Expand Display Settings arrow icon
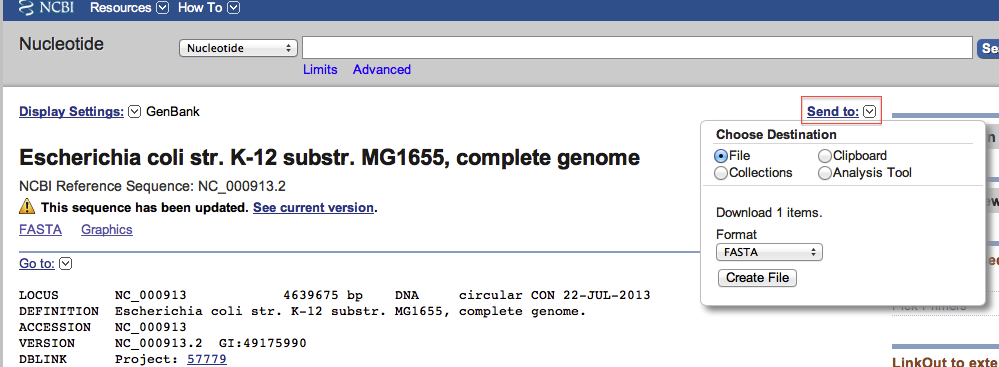The width and height of the screenshot is (999, 367). click(134, 112)
